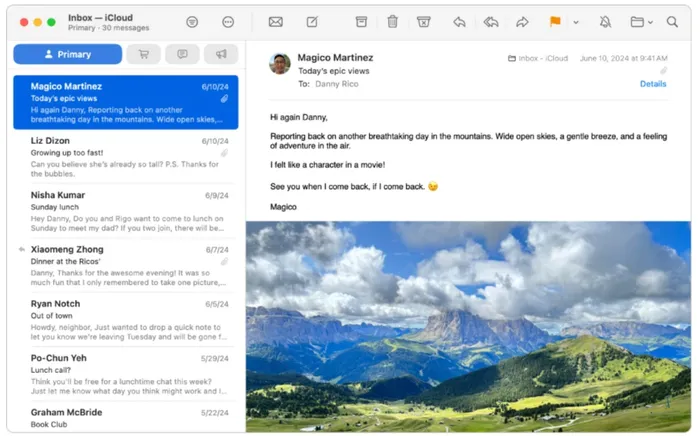
Task: Click Magico Martinez's avatar photo
Action: (x=280, y=64)
